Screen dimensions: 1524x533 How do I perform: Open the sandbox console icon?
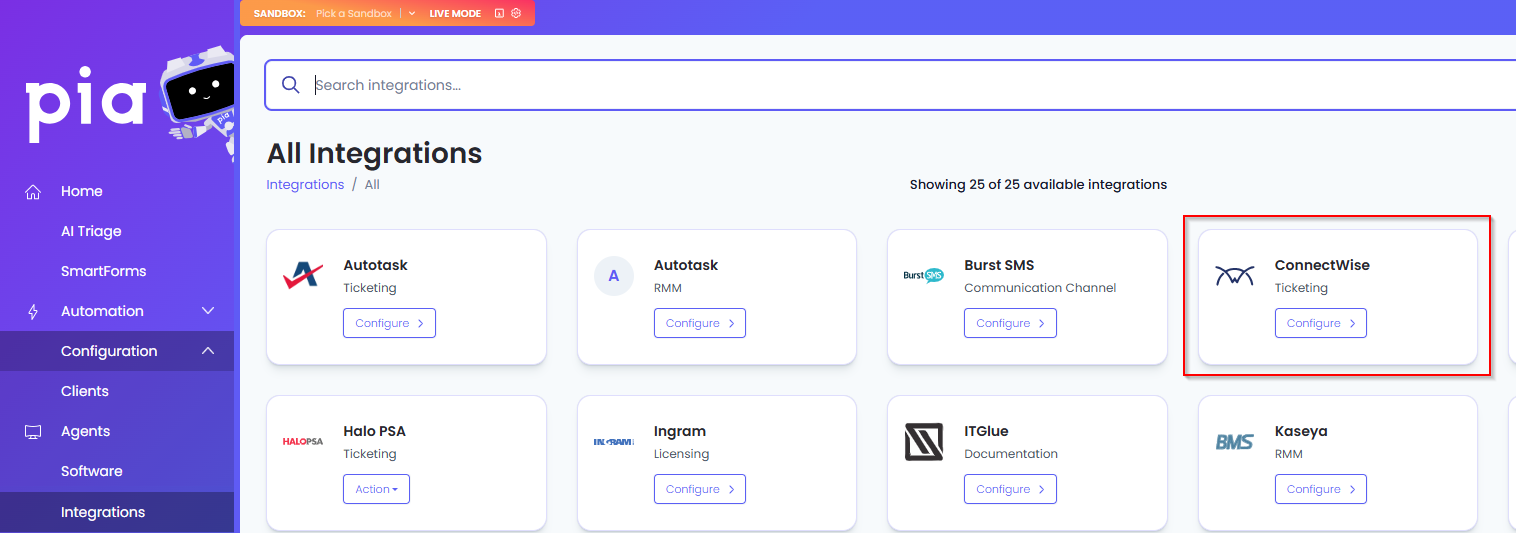pos(499,13)
